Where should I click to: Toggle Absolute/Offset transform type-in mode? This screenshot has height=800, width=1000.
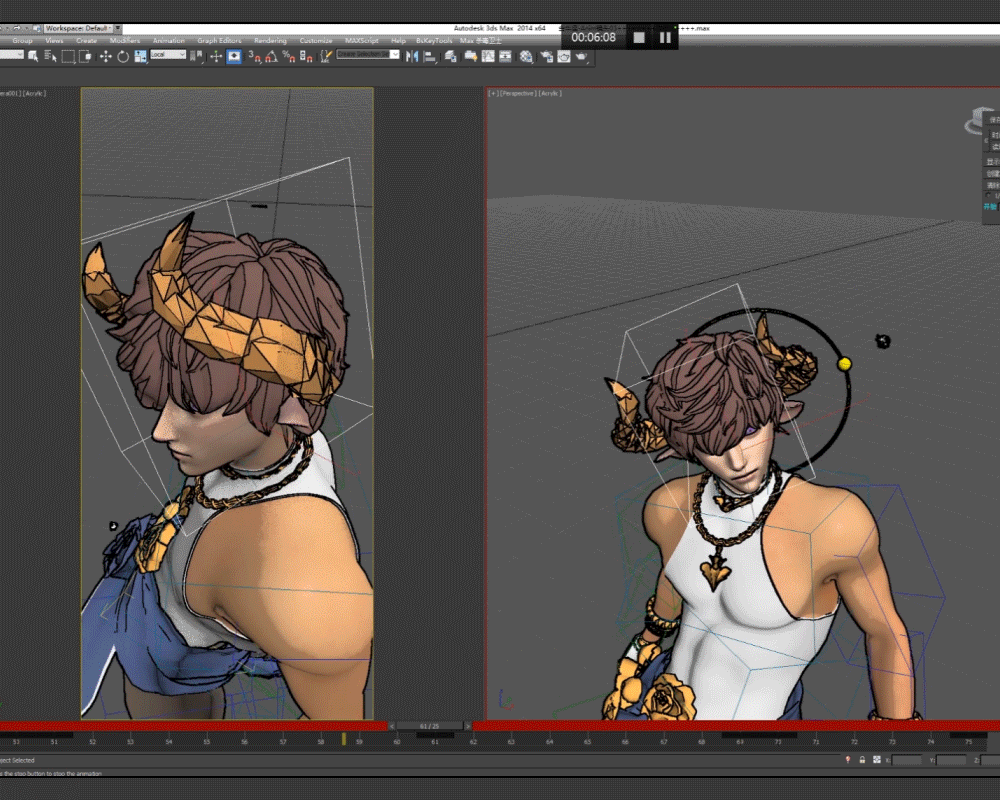[x=877, y=760]
